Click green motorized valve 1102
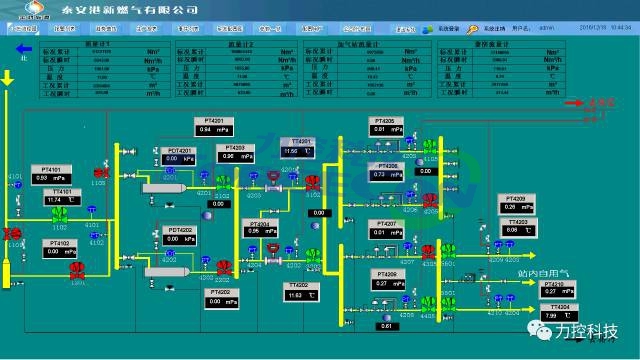Screen dimensions: 640x360 (x=60, y=215)
